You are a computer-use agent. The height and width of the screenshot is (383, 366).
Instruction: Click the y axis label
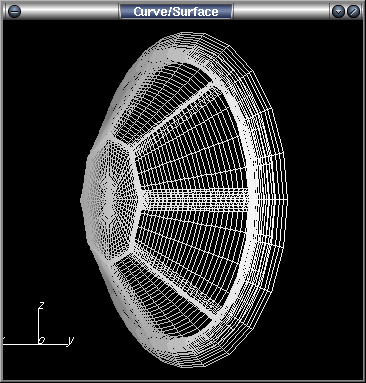[70, 340]
